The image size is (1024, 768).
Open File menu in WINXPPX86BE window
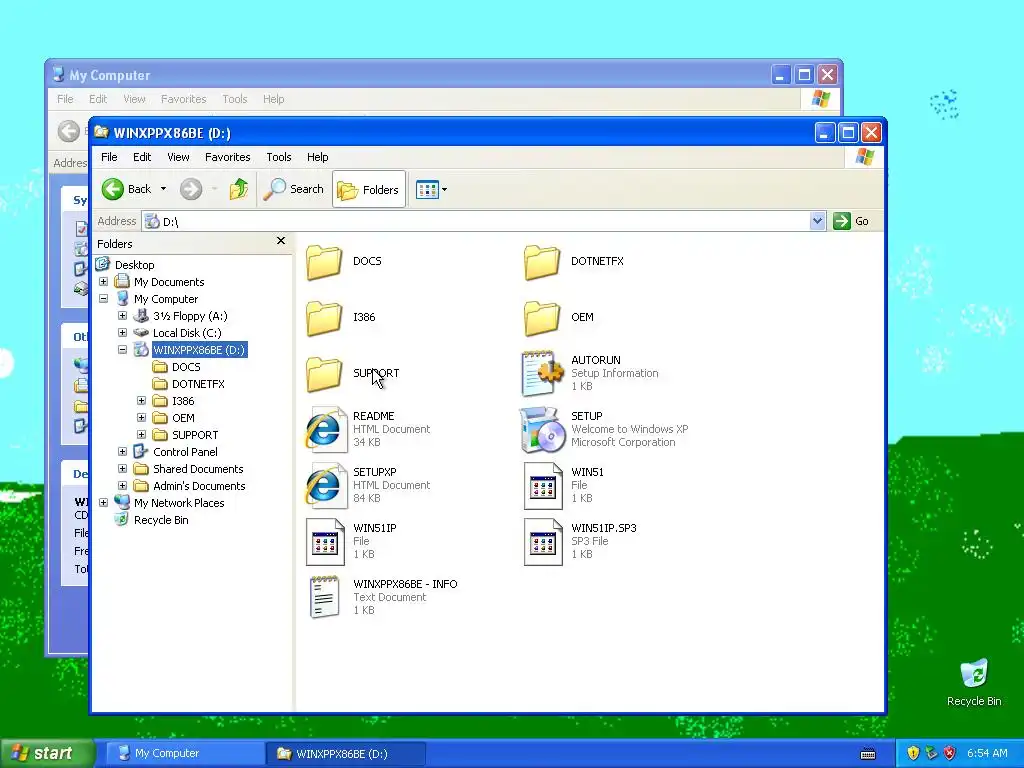[x=109, y=157]
